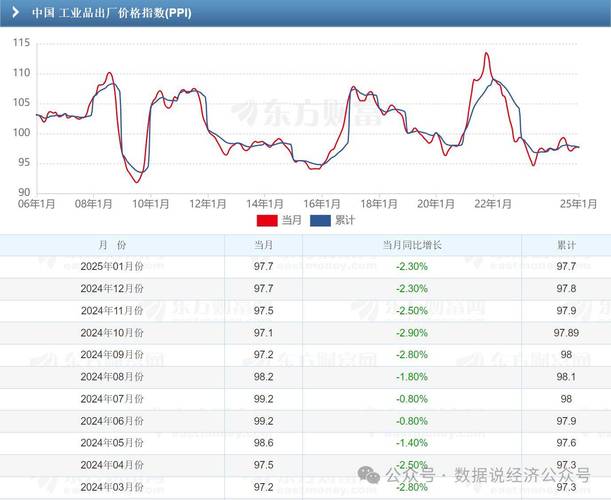The image size is (611, 500).
Task: Click the 当月同比增长 column header
Action: [412, 245]
